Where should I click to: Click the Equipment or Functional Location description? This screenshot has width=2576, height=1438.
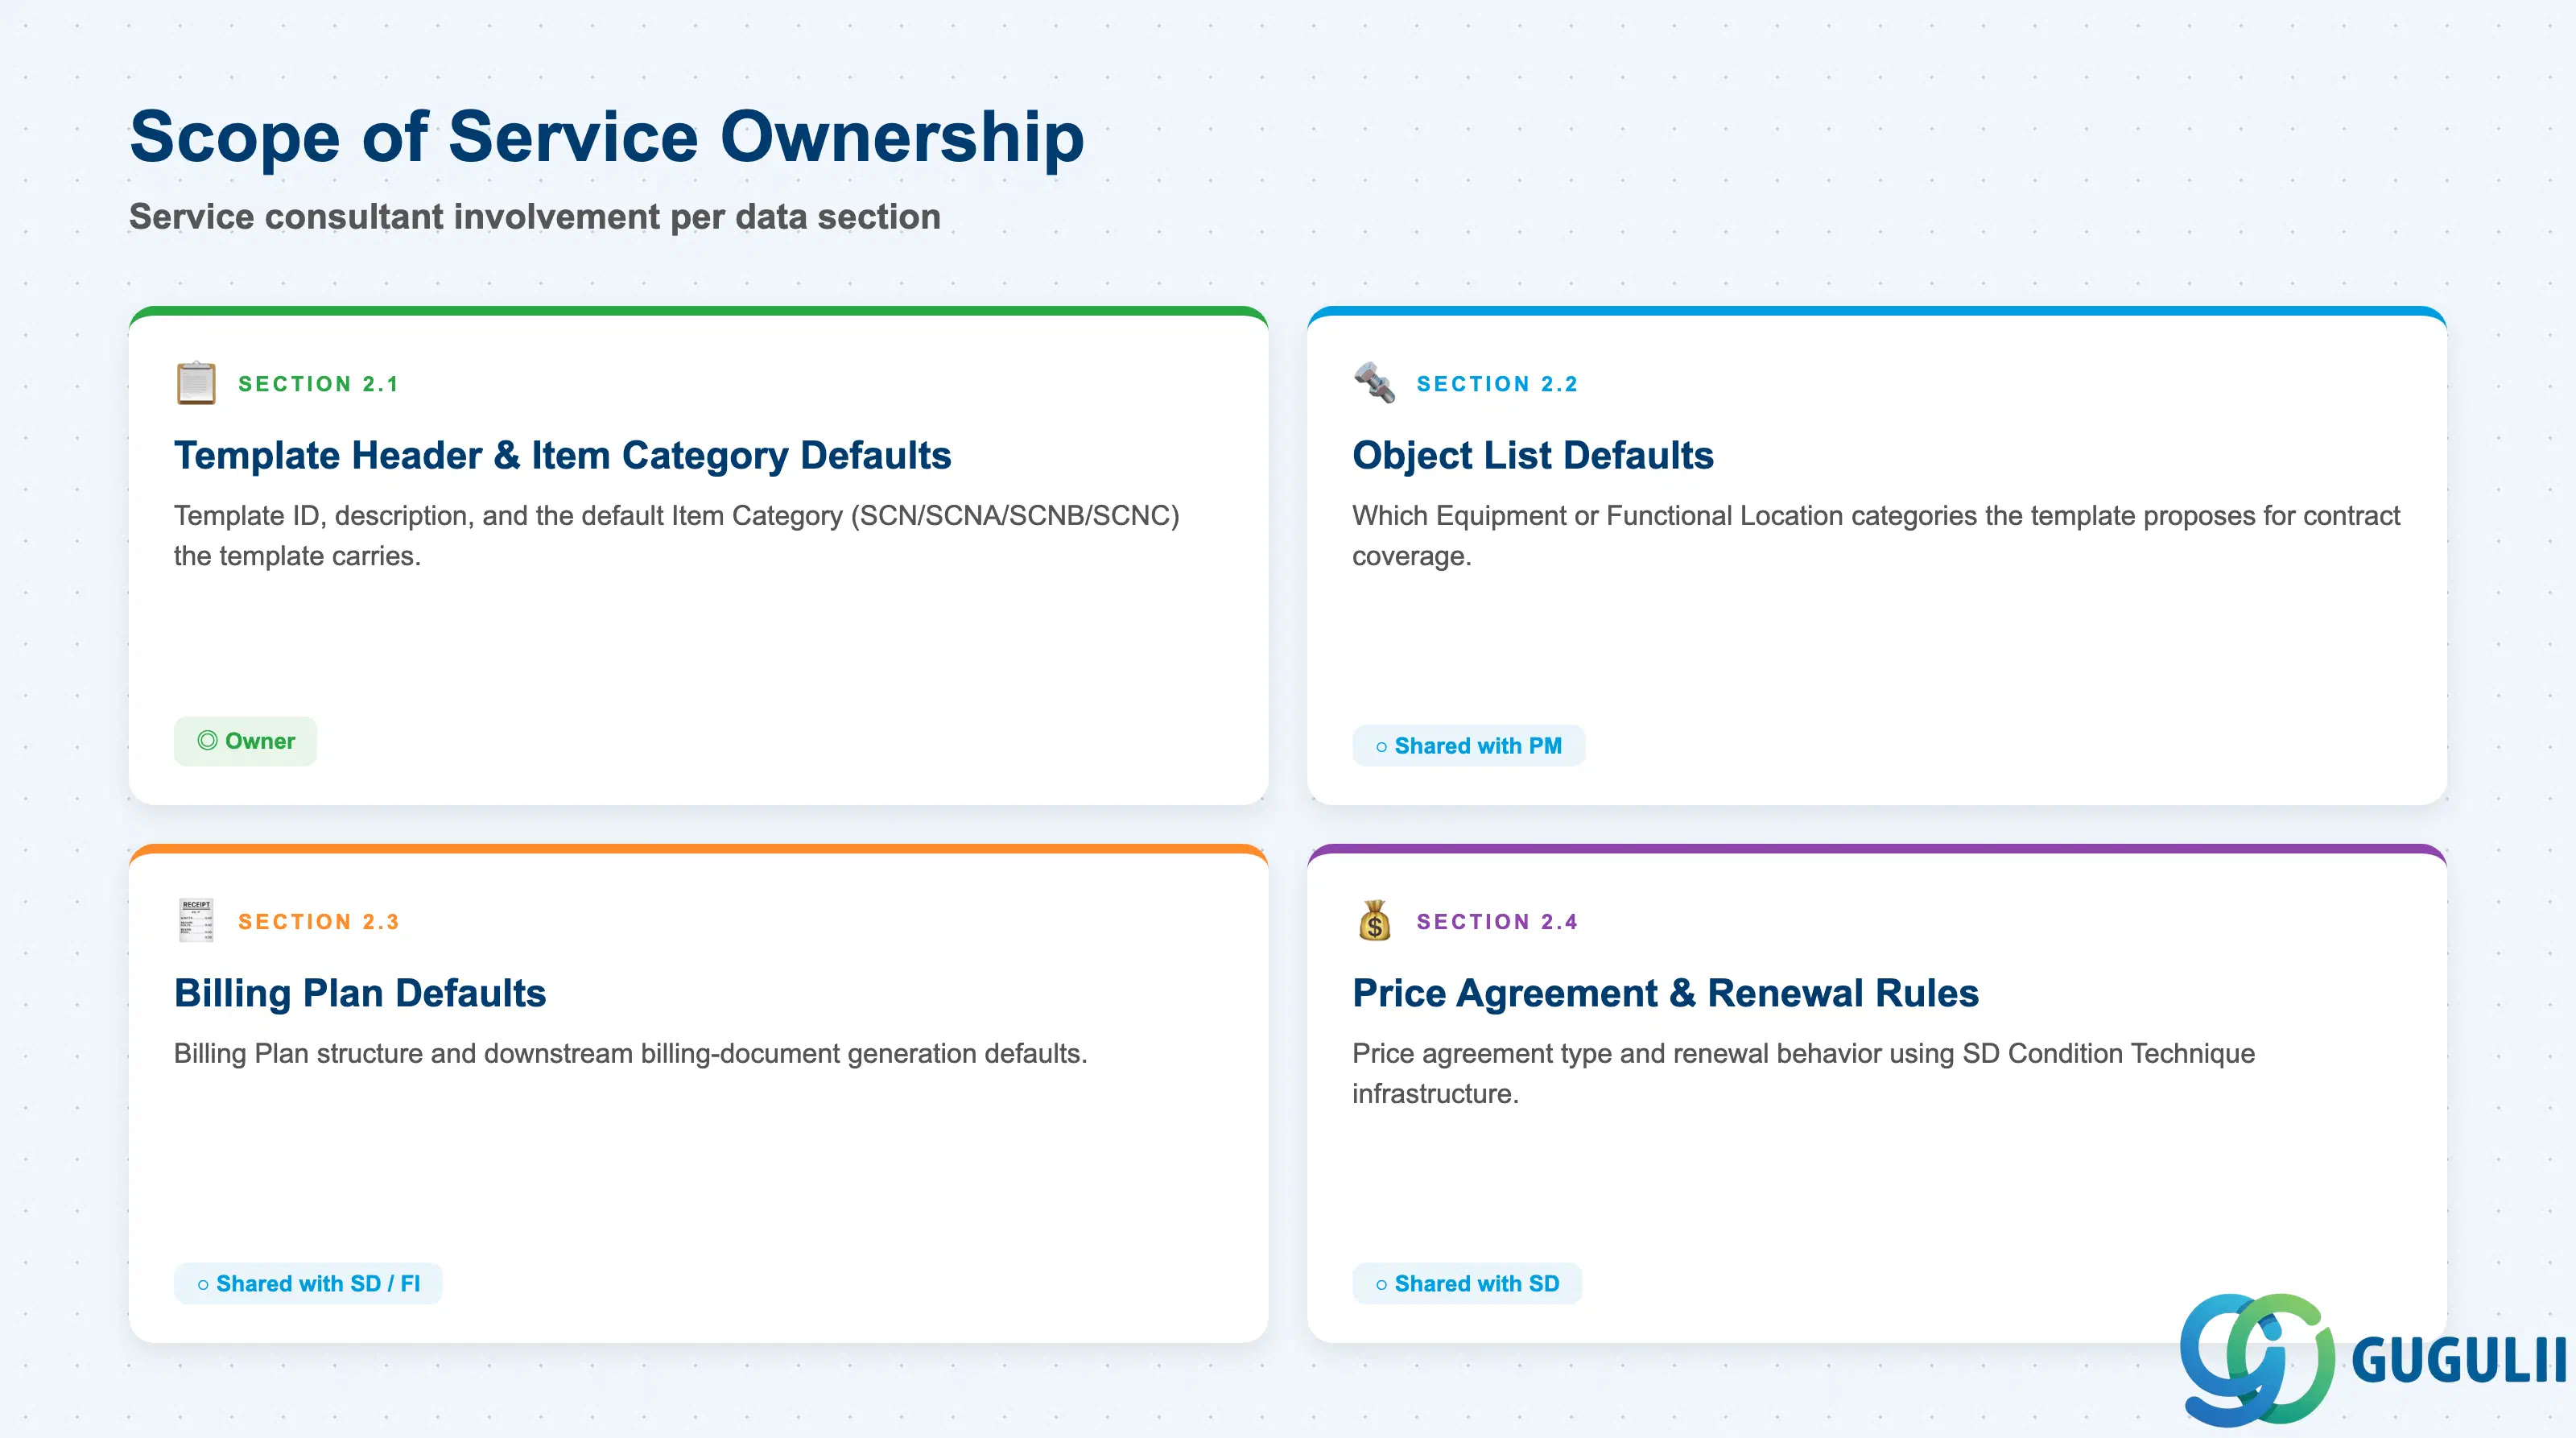click(1876, 536)
